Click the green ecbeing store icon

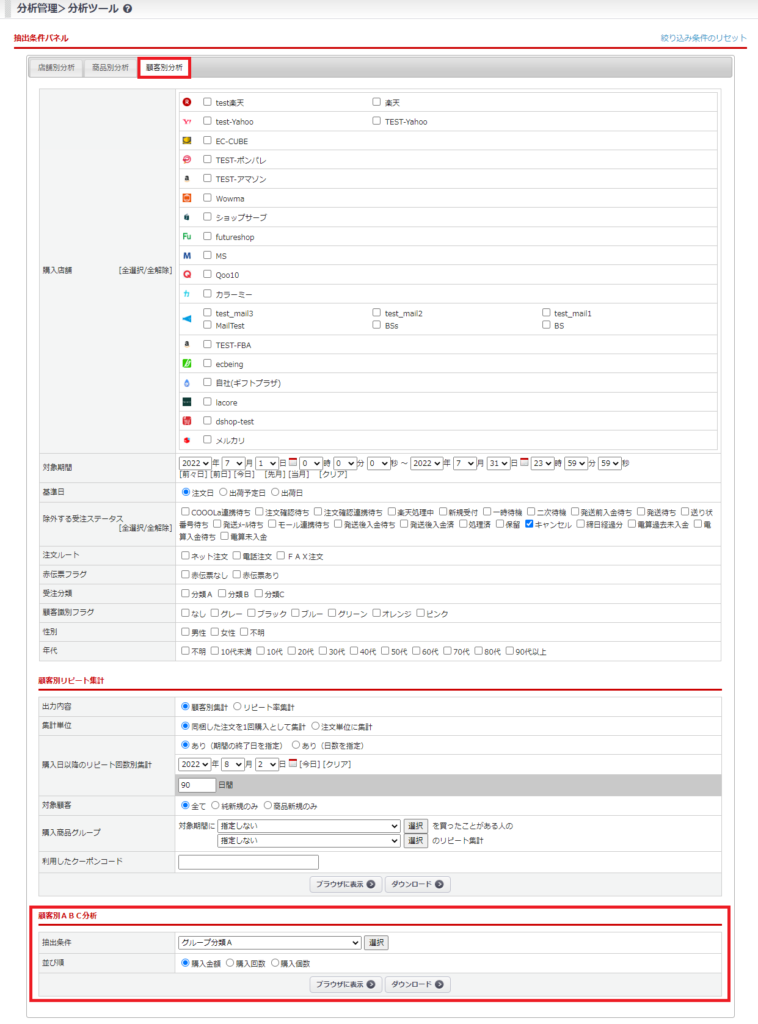[x=187, y=363]
